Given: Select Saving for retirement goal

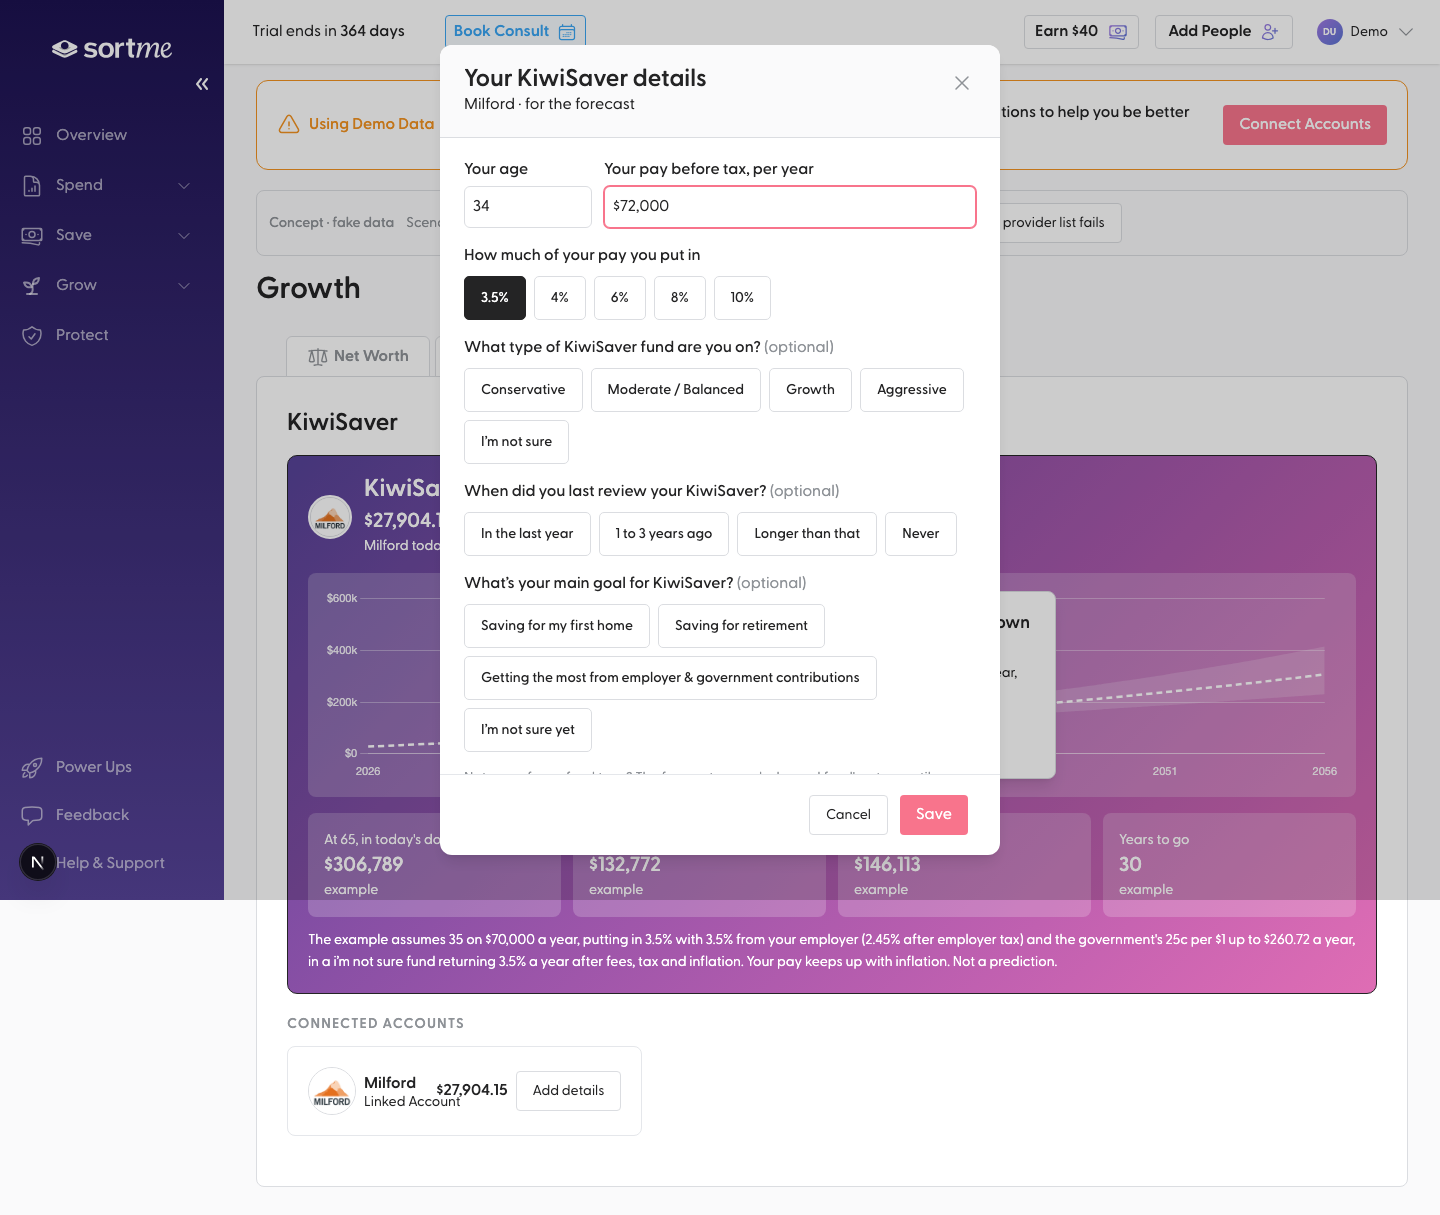Looking at the screenshot, I should click(741, 626).
